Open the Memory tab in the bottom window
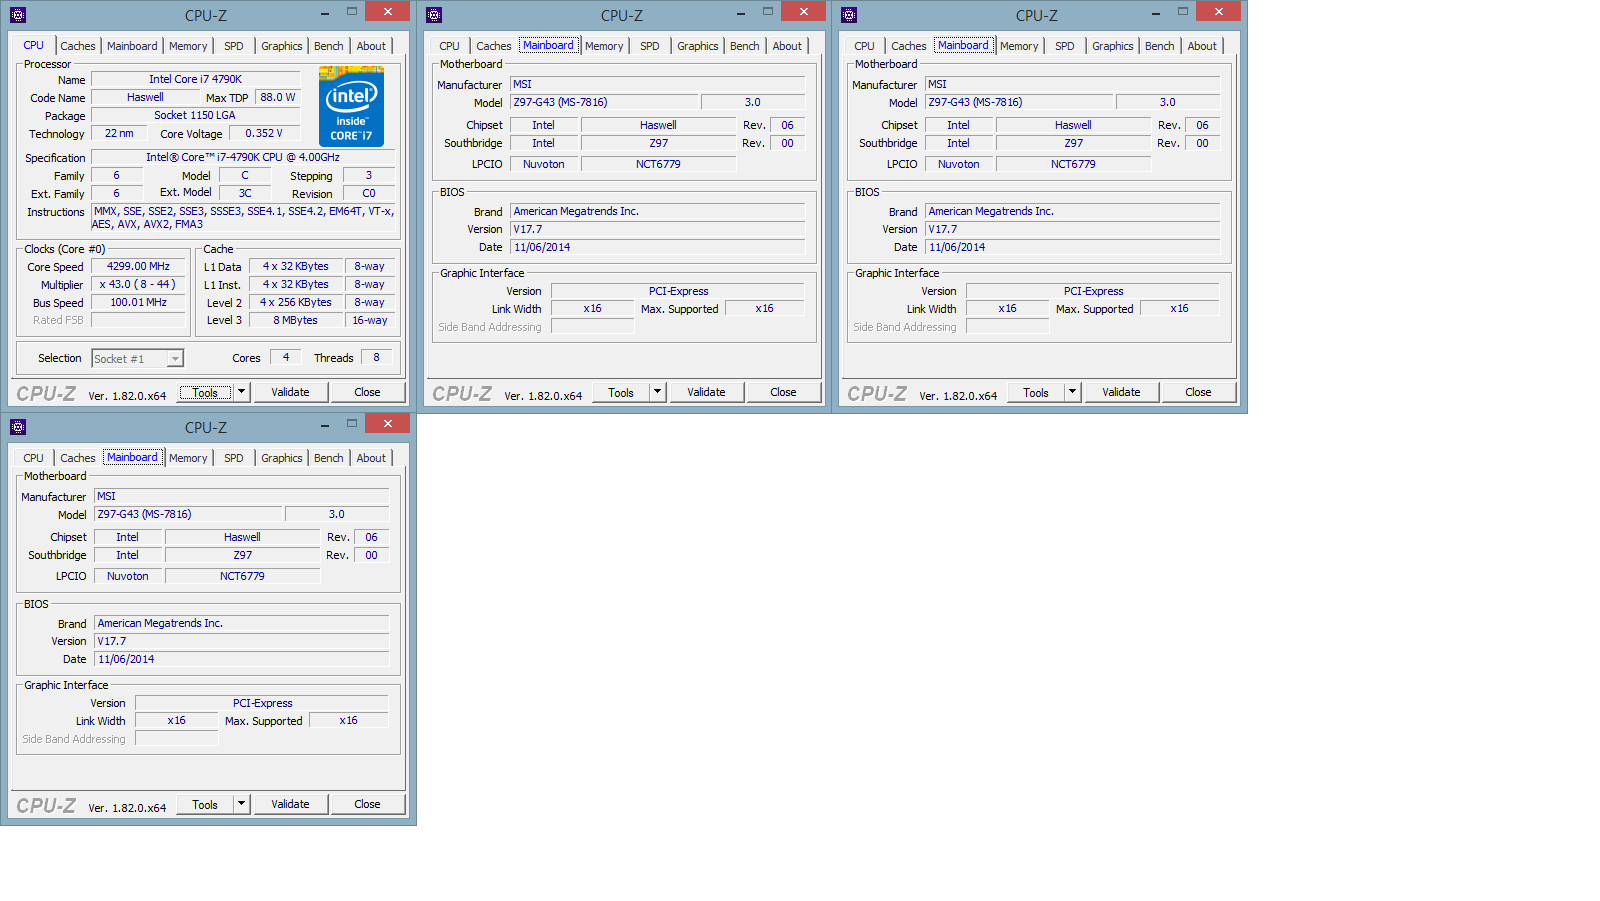 [188, 458]
